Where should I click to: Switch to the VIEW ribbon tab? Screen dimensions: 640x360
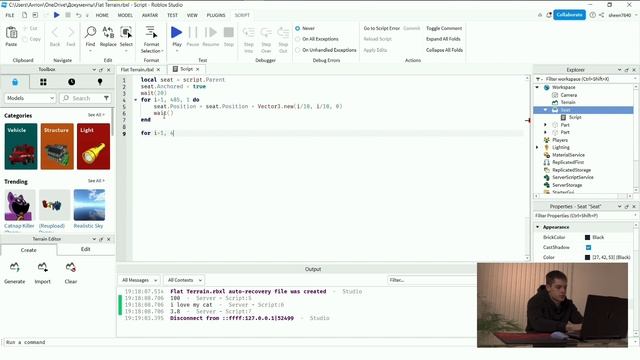[192, 15]
